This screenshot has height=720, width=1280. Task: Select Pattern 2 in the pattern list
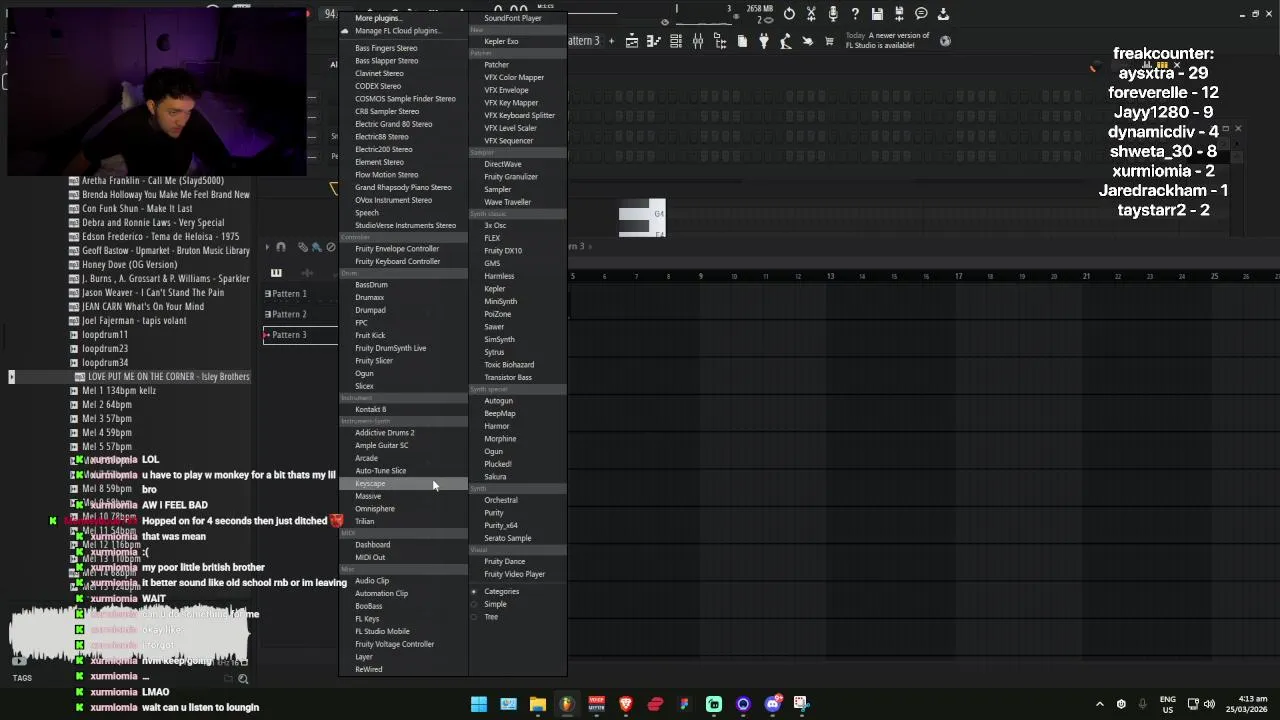(289, 314)
